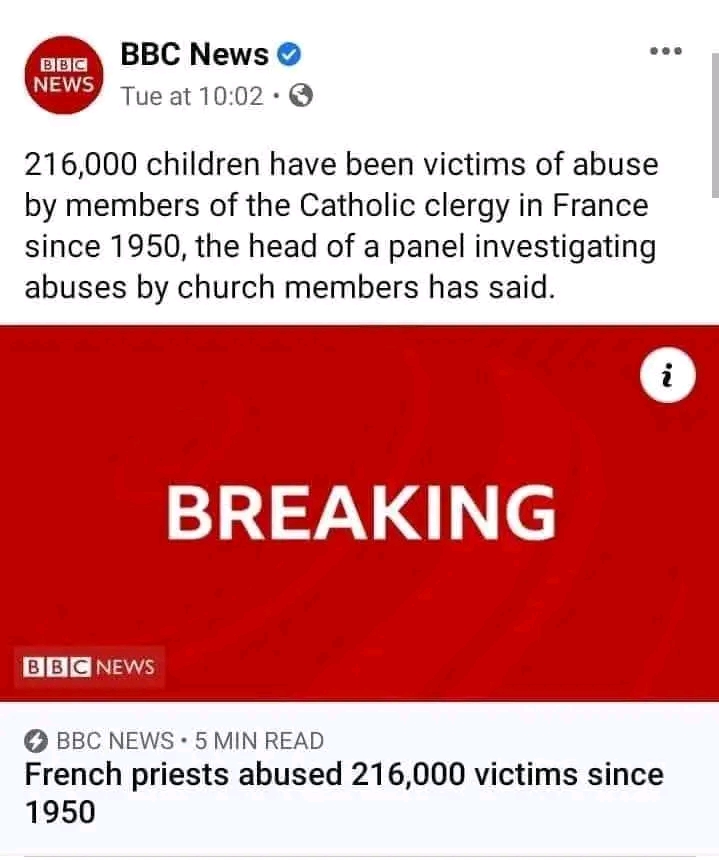Screen dimensions: 719x863
Task: Open the BBC News page name link
Action: (194, 54)
